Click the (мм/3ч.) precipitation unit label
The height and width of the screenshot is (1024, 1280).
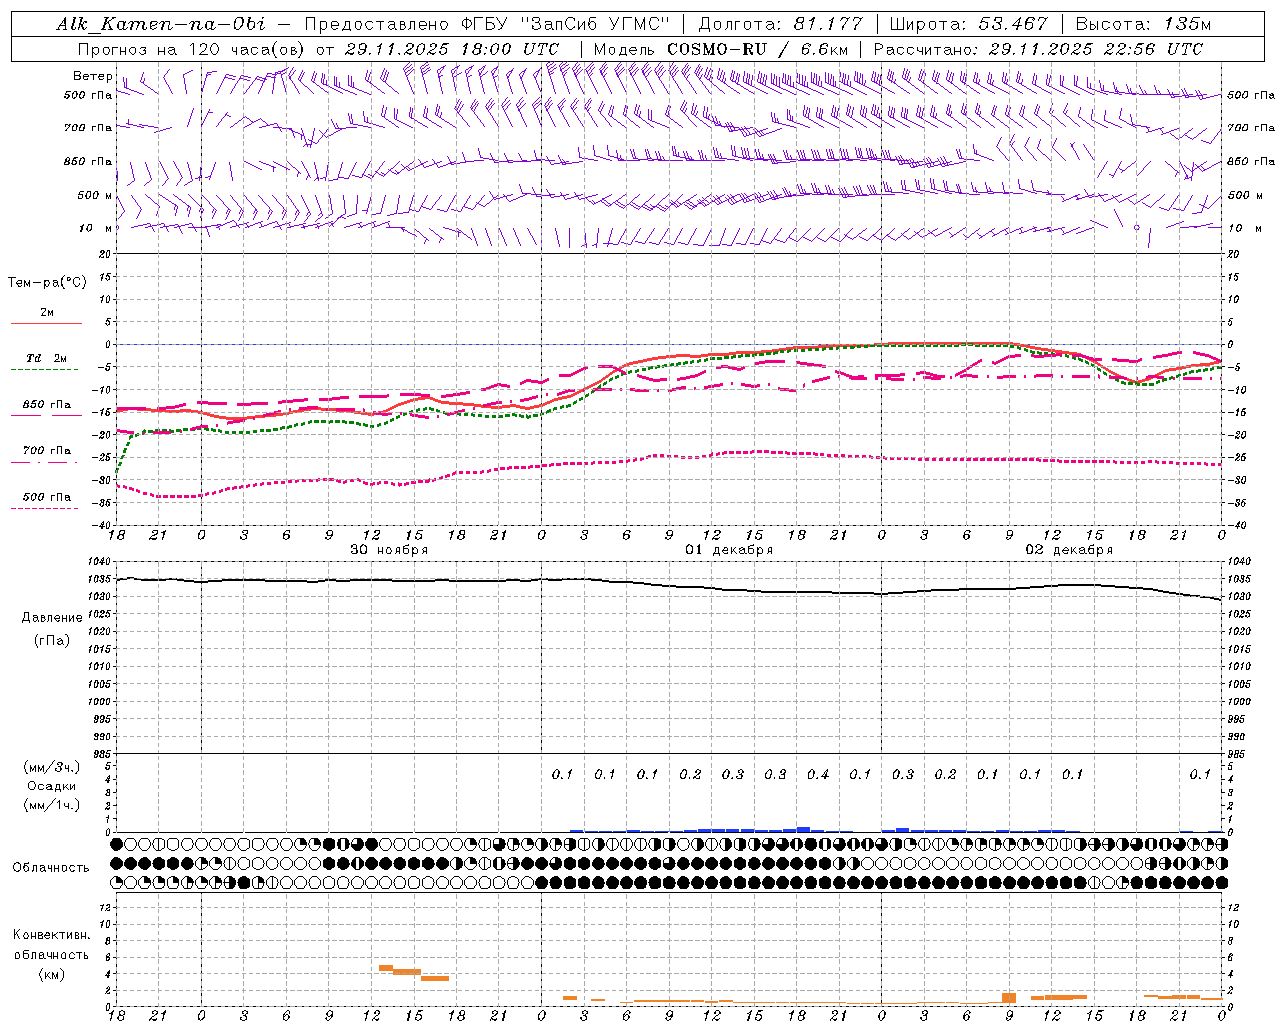(x=52, y=767)
